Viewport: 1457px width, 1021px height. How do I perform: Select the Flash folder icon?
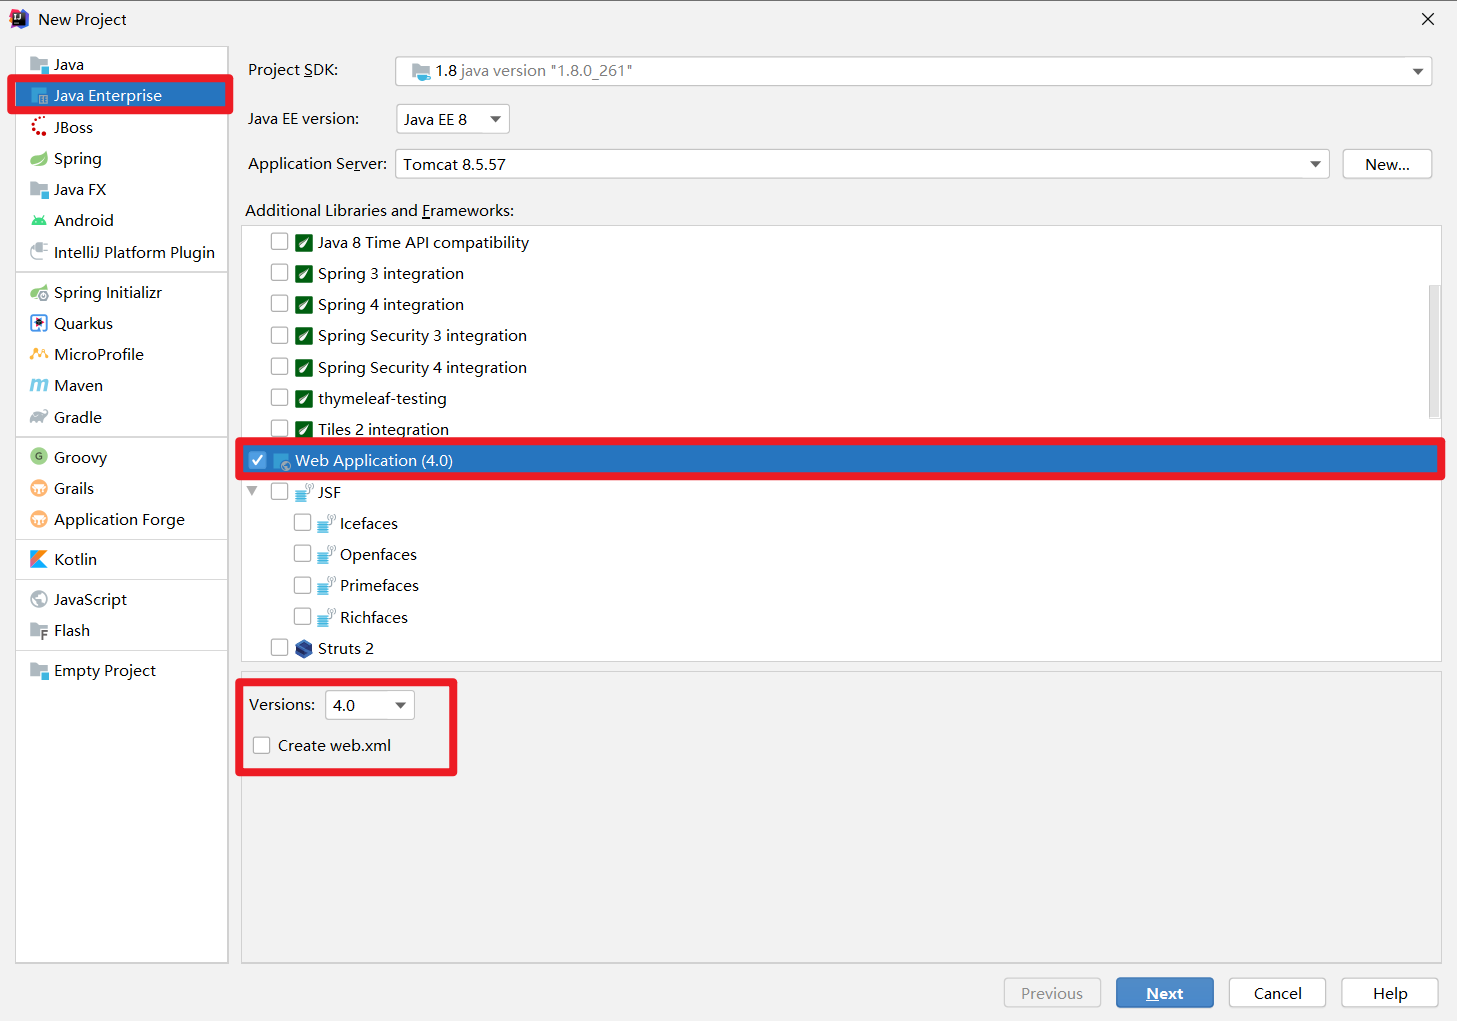click(39, 631)
